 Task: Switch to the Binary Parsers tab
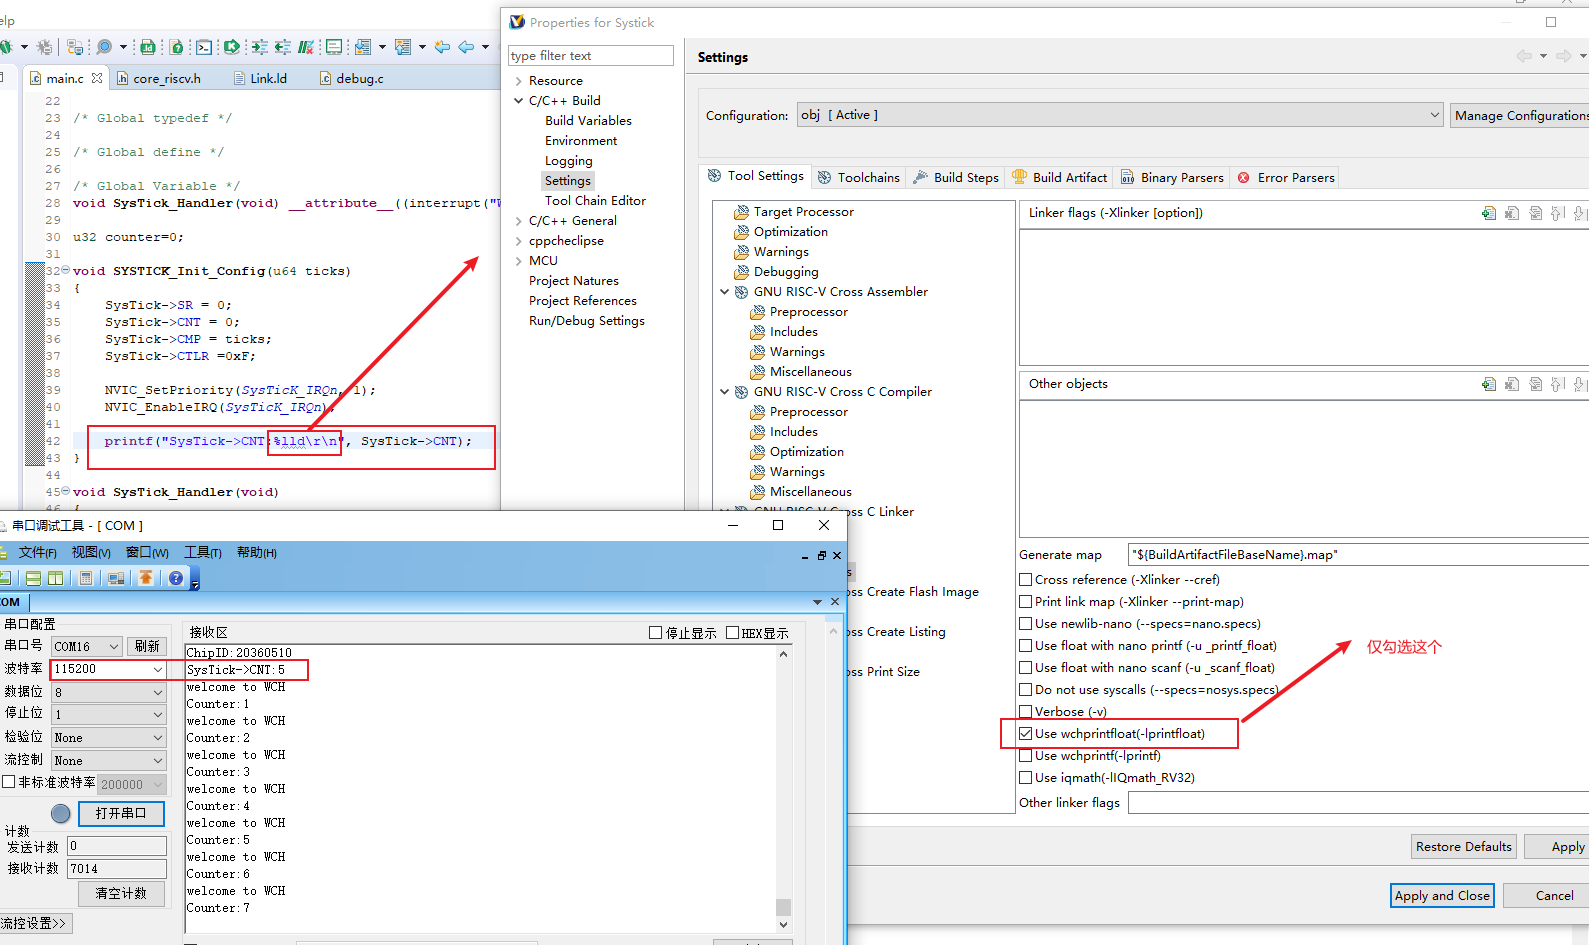click(1173, 177)
